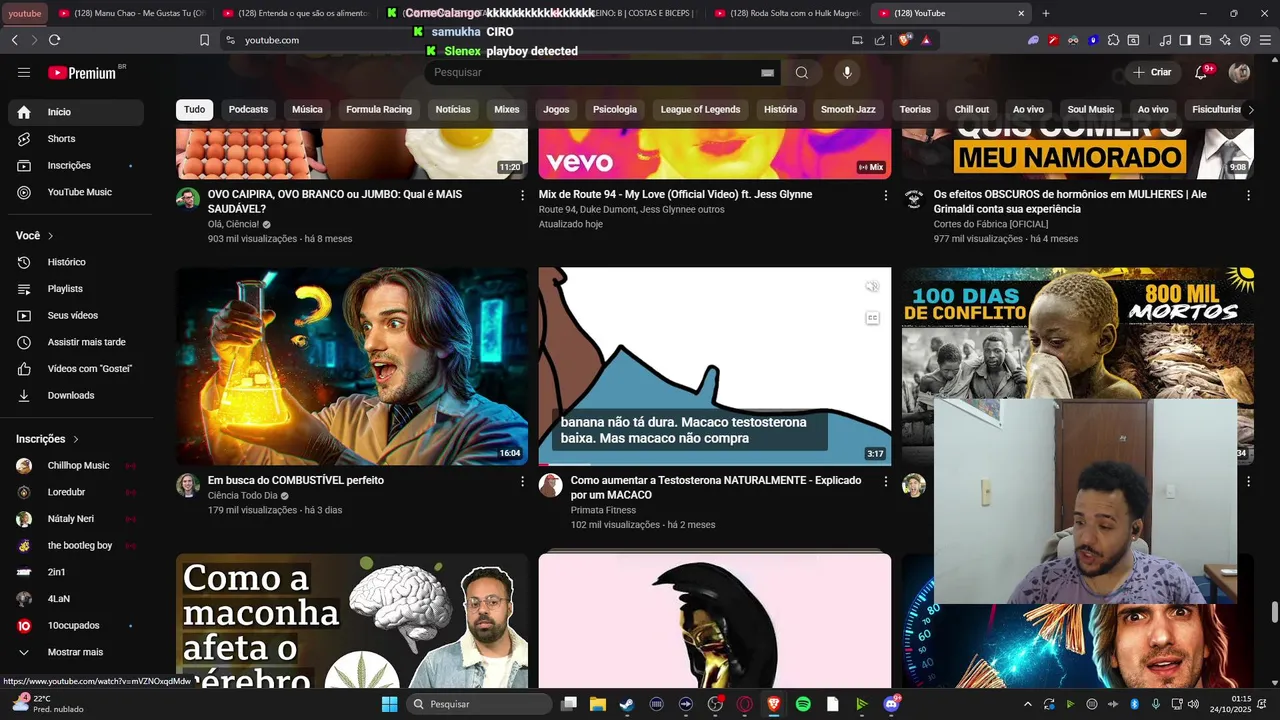
Task: Open the Brave Wallet icon
Action: pyautogui.click(x=1205, y=40)
